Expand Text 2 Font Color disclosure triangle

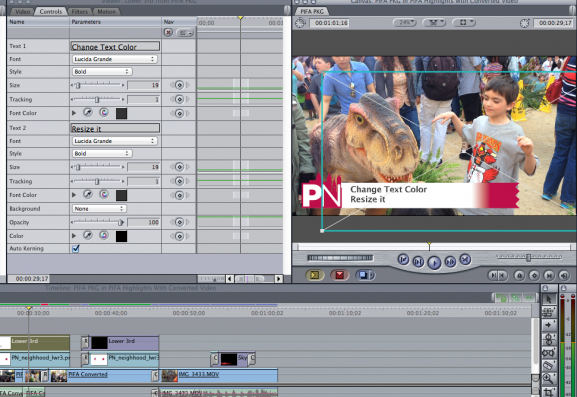[74, 195]
